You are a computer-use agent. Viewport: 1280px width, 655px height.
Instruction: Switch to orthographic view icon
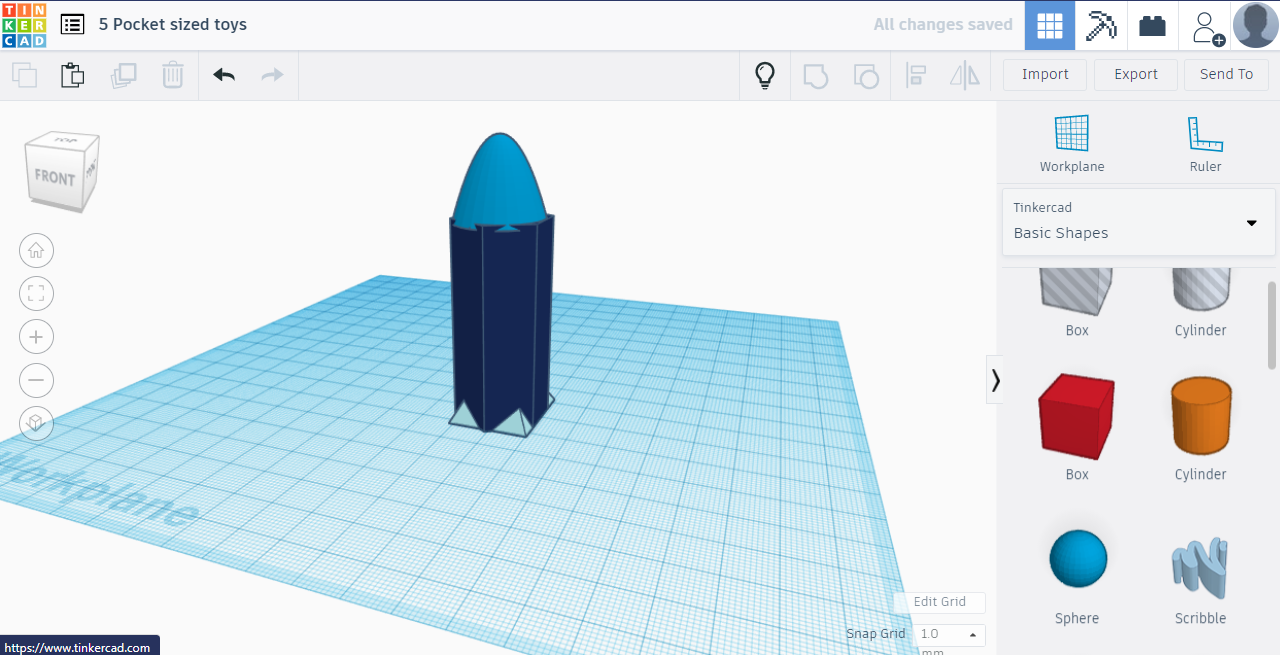click(36, 423)
